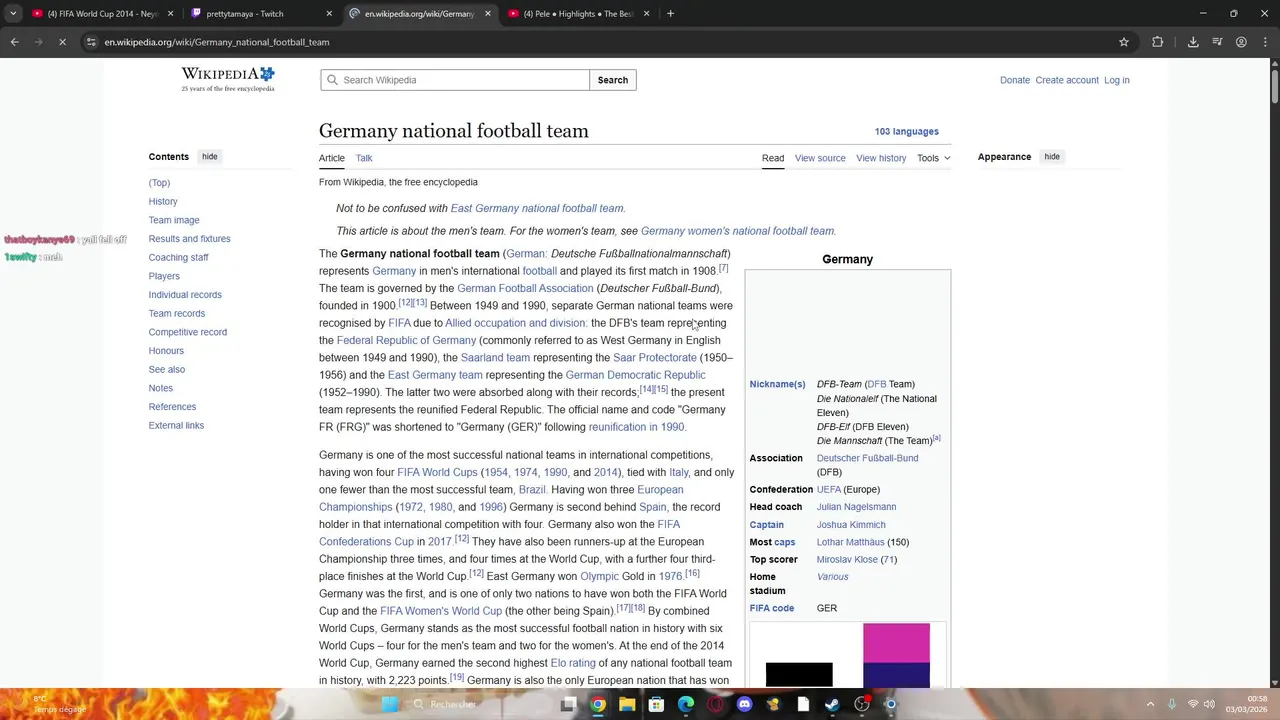1280x720 pixels.
Task: Jump to Individual records in contents
Action: tap(185, 295)
